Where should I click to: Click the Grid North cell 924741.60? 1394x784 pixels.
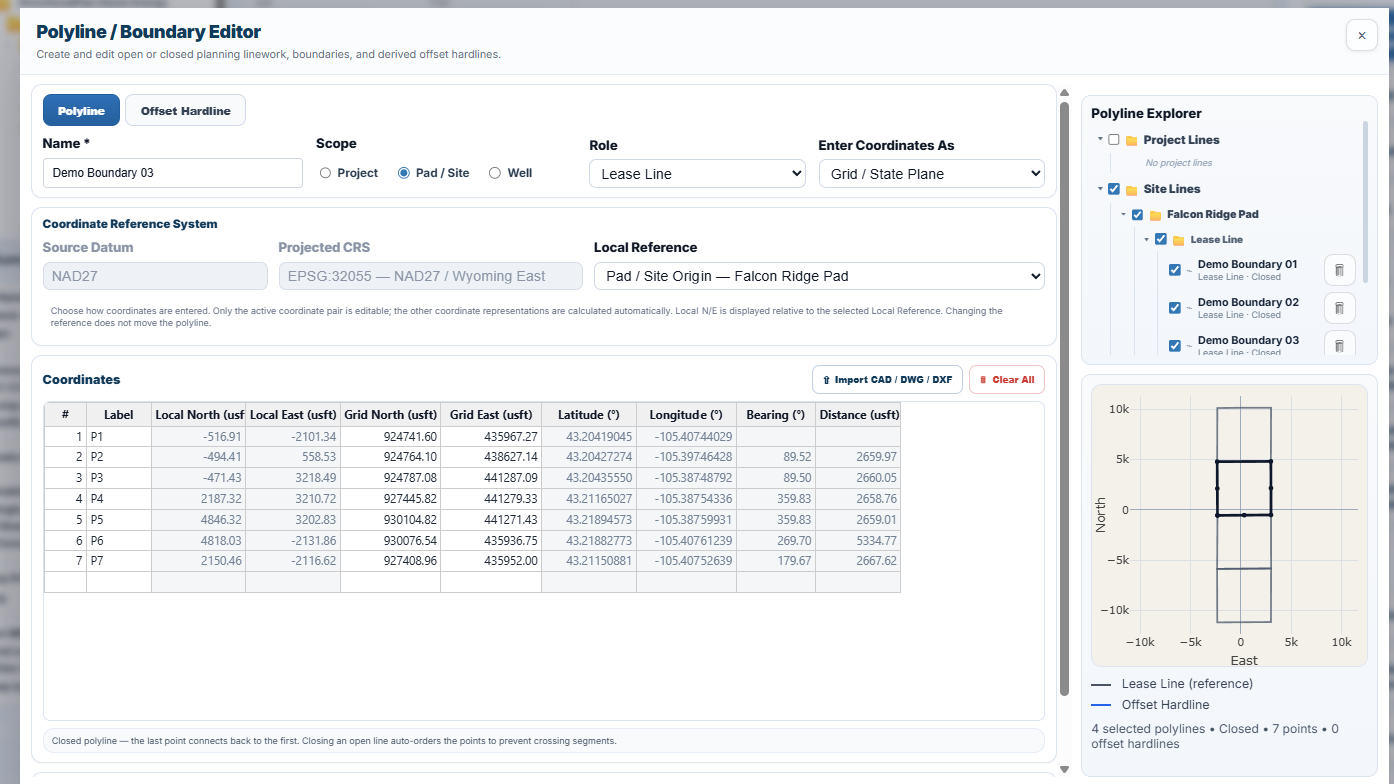click(x=391, y=437)
